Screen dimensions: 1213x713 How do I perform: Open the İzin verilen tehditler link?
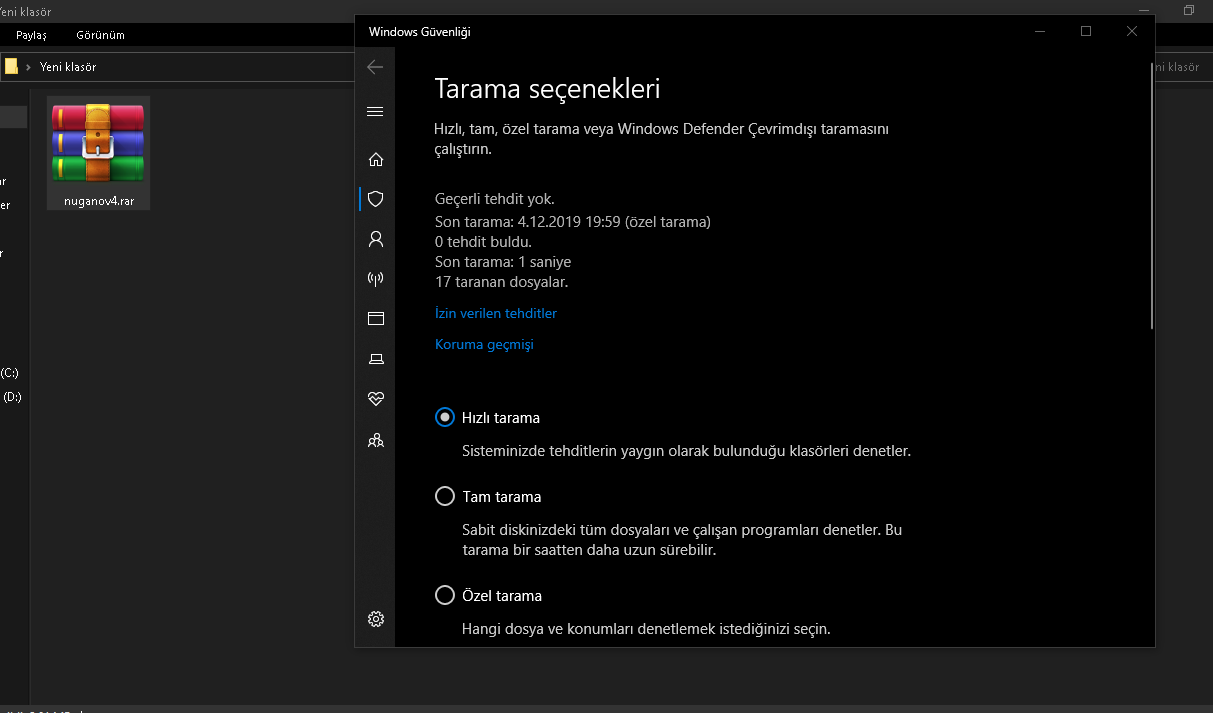pos(496,314)
